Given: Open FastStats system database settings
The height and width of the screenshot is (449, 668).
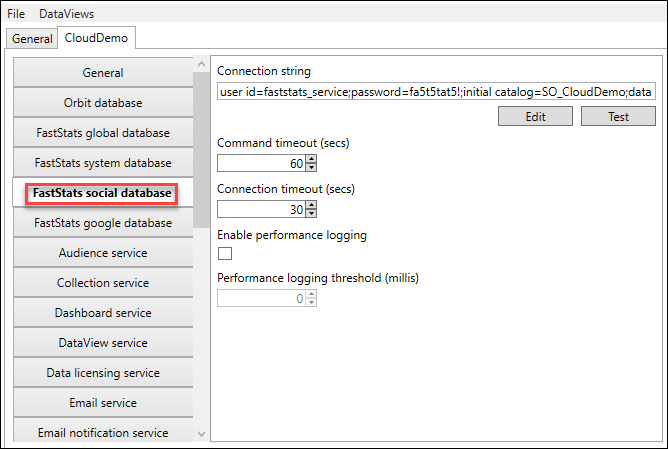Looking at the screenshot, I should pyautogui.click(x=103, y=163).
